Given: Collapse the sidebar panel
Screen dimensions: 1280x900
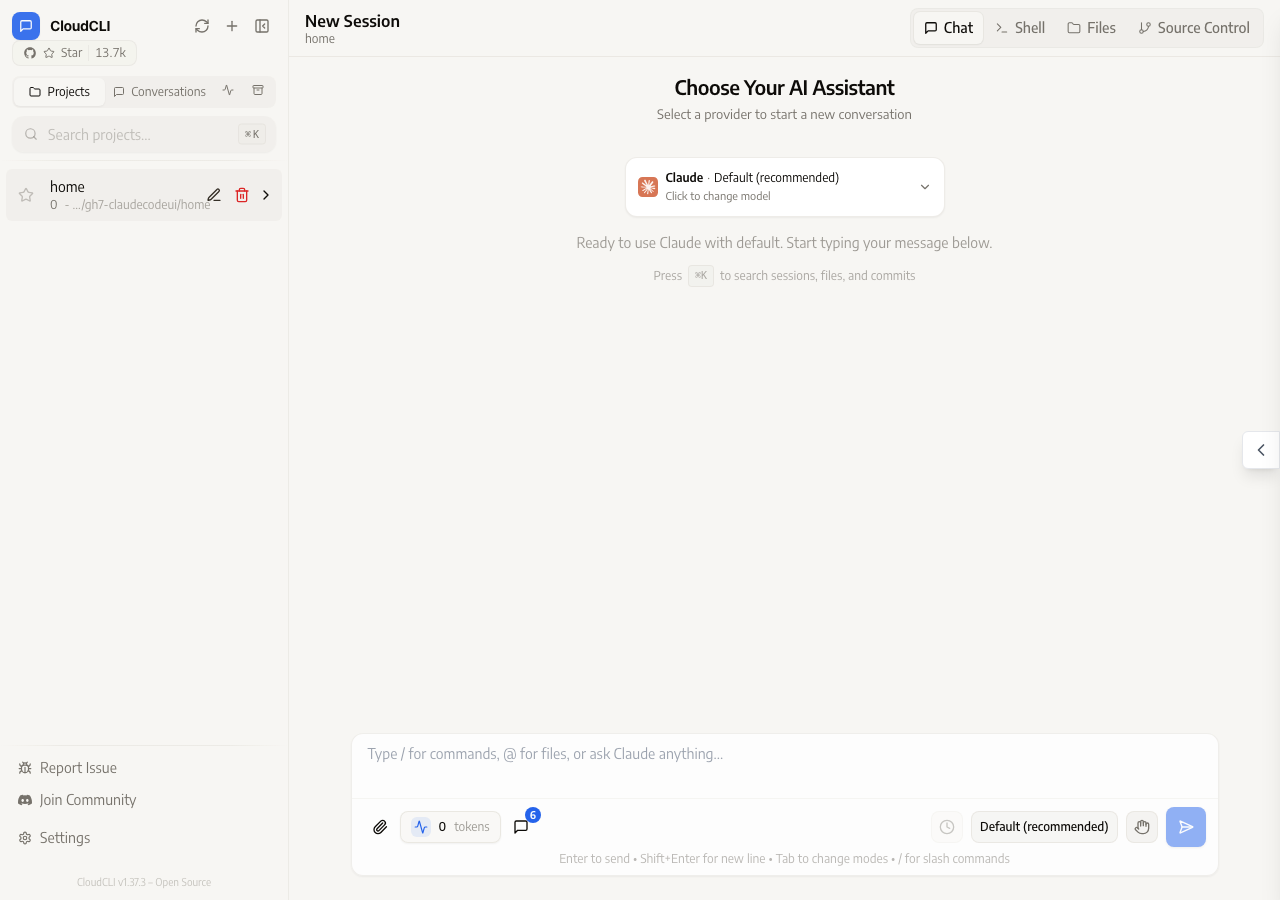Looking at the screenshot, I should point(262,26).
